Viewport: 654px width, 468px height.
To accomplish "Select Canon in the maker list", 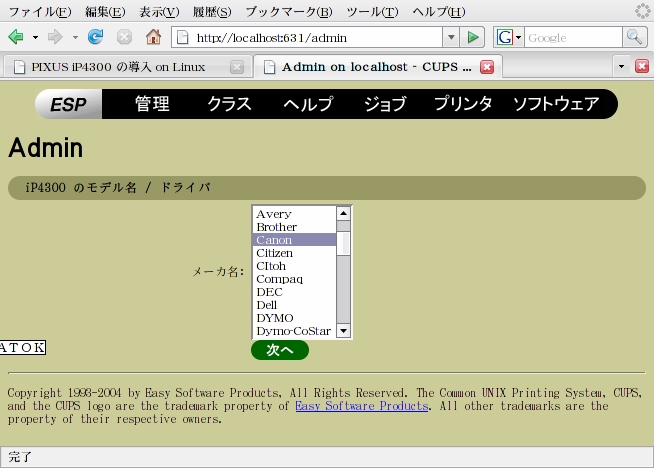I will [294, 240].
